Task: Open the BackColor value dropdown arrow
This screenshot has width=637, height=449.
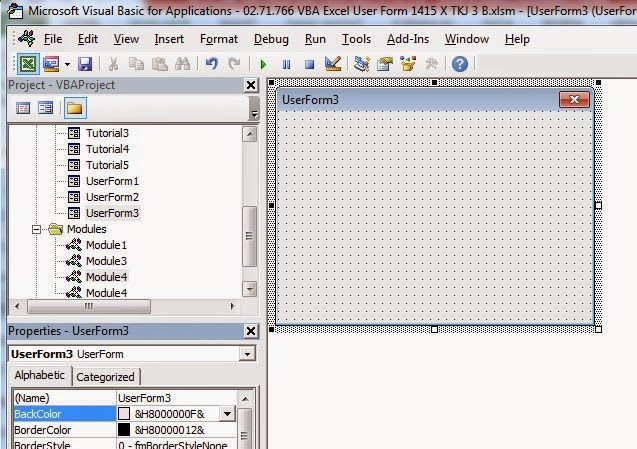Action: pos(227,414)
